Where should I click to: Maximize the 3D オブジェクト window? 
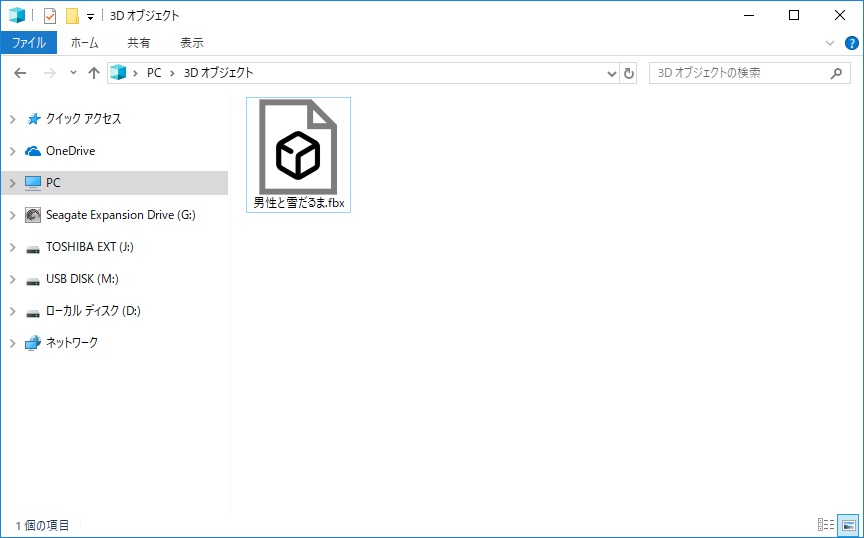(794, 15)
